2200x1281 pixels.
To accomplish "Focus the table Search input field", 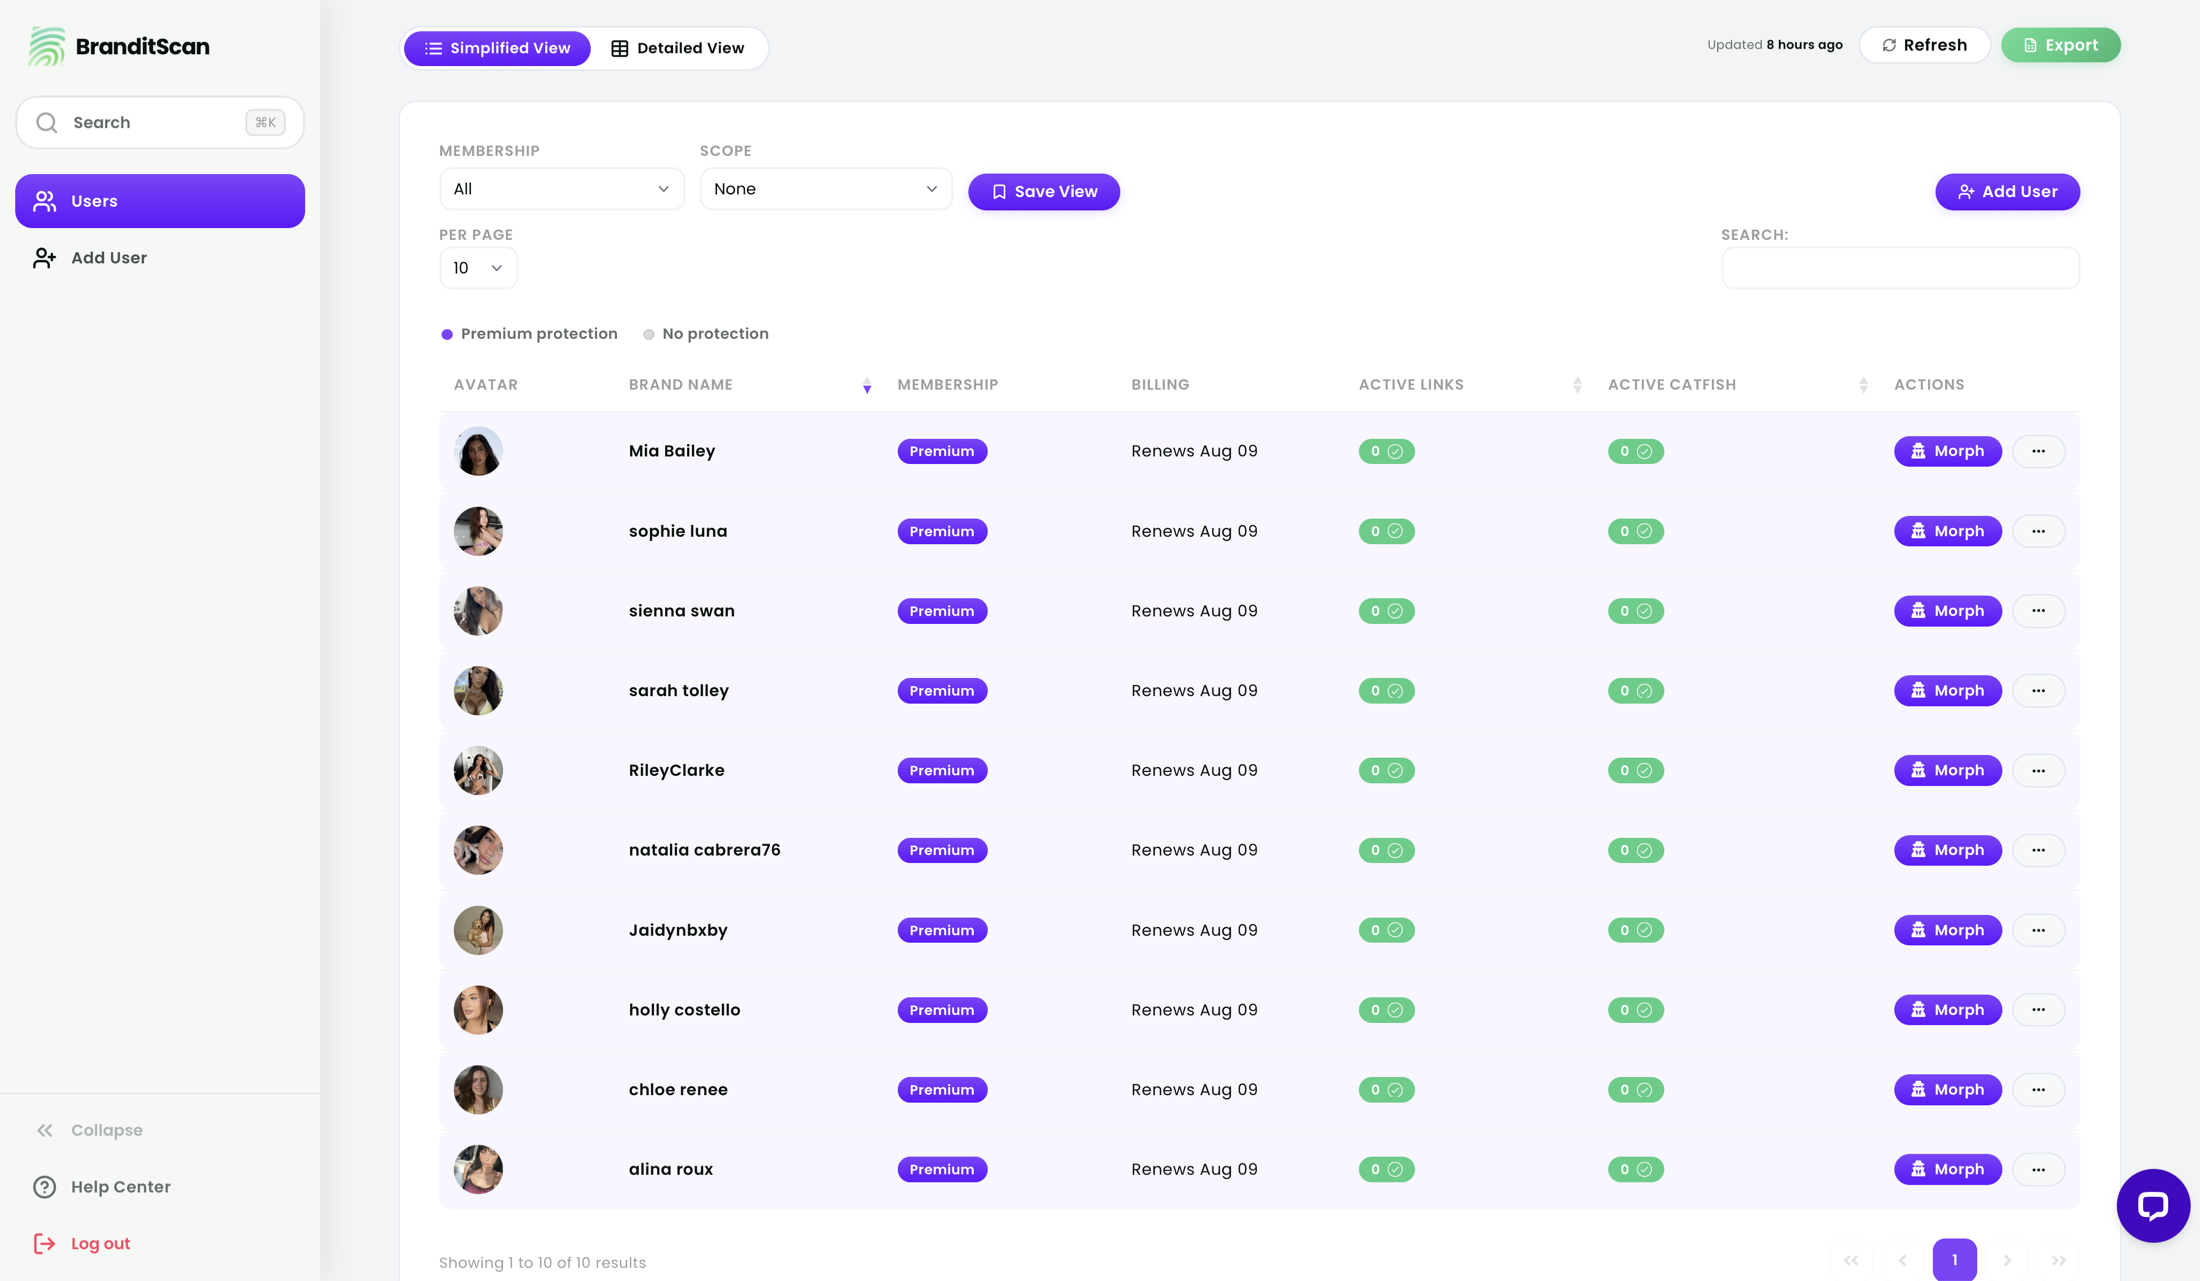I will pos(1900,268).
